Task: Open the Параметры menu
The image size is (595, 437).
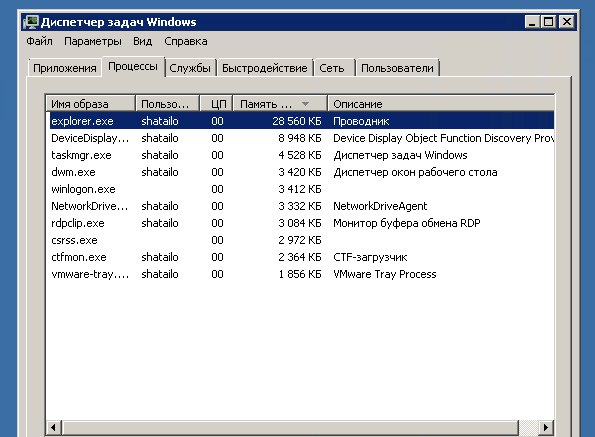Action: 93,41
